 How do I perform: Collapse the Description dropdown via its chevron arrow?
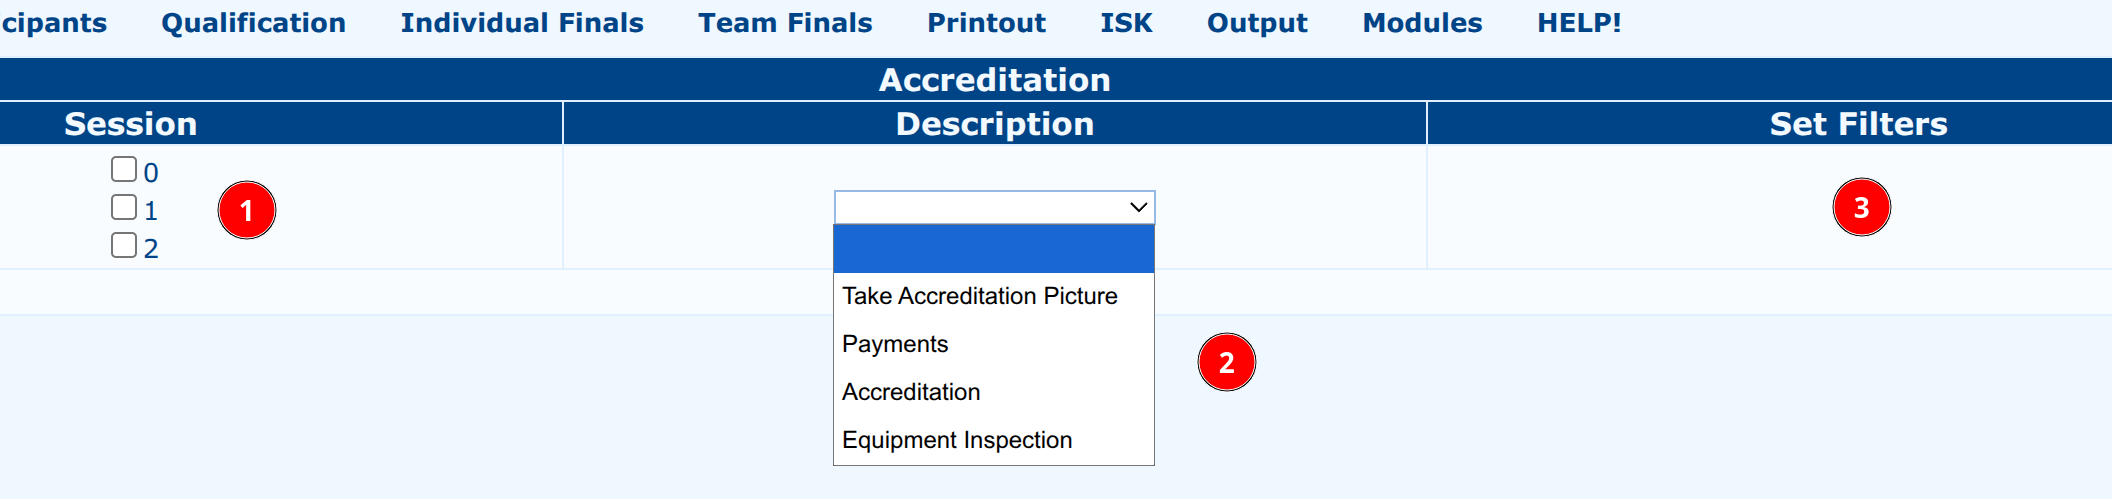point(1138,207)
